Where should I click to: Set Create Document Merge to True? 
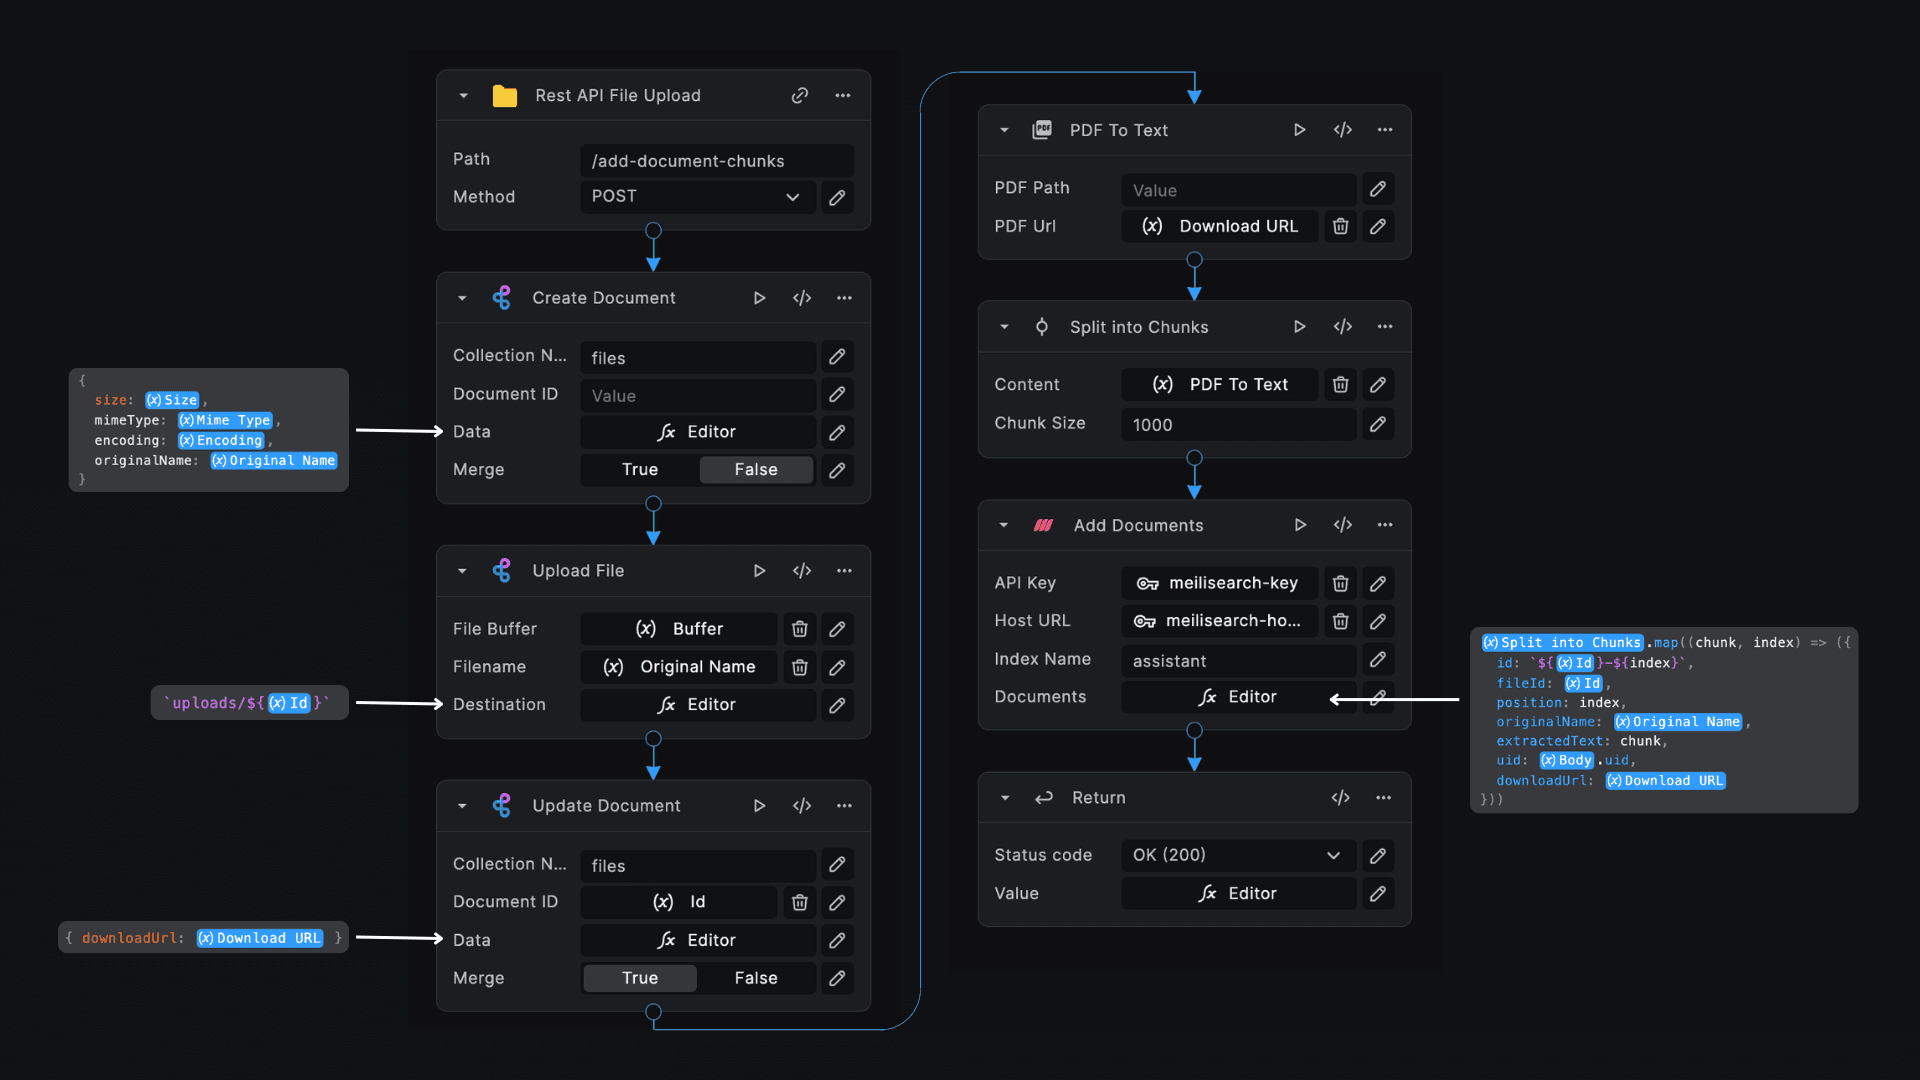coord(640,470)
